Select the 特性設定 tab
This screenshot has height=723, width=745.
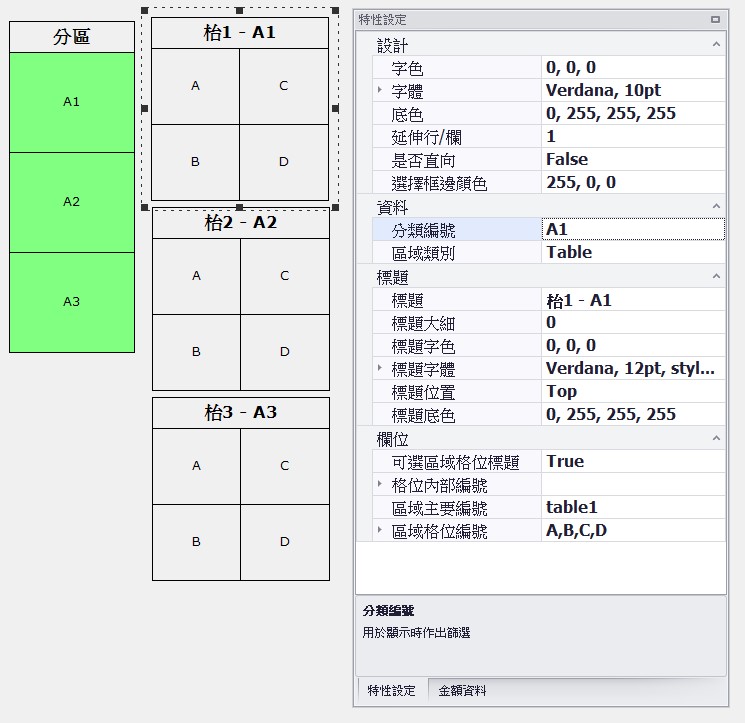(391, 691)
